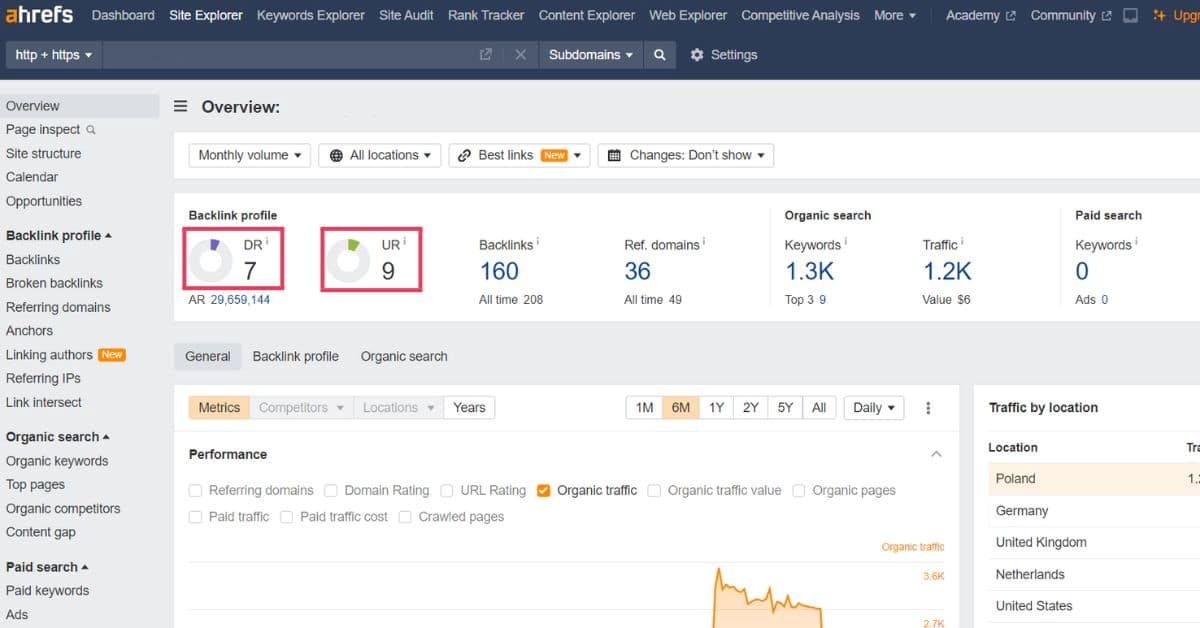This screenshot has height=628, width=1200.
Task: Switch to the Backlink profile tab
Action: click(295, 356)
